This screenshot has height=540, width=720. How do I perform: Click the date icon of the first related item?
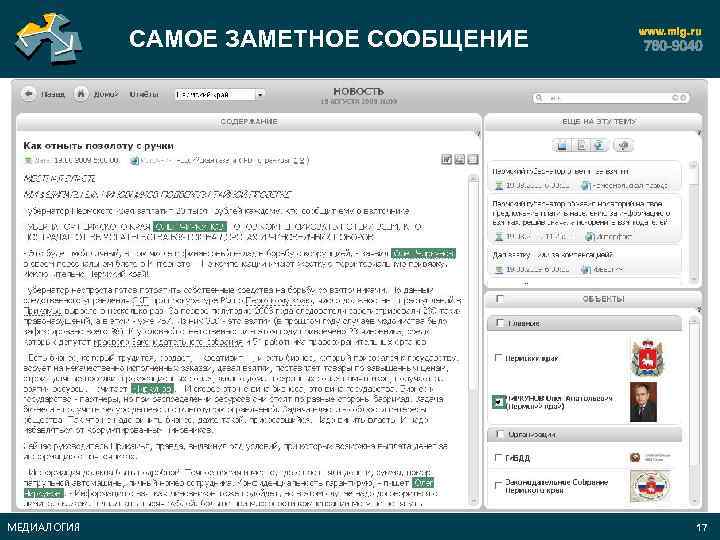pos(499,185)
